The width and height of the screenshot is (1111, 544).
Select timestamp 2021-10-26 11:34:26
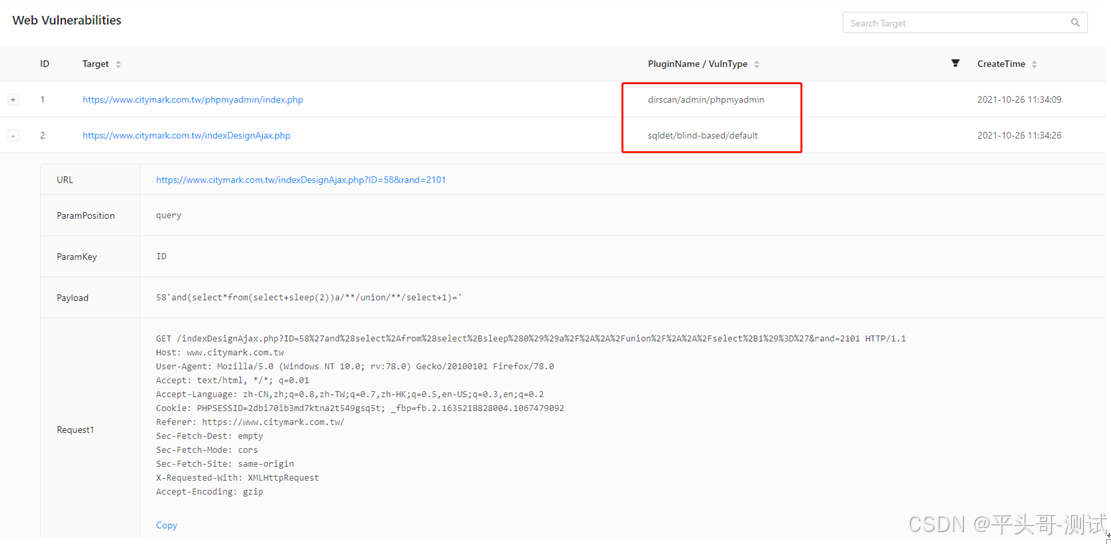point(1019,135)
